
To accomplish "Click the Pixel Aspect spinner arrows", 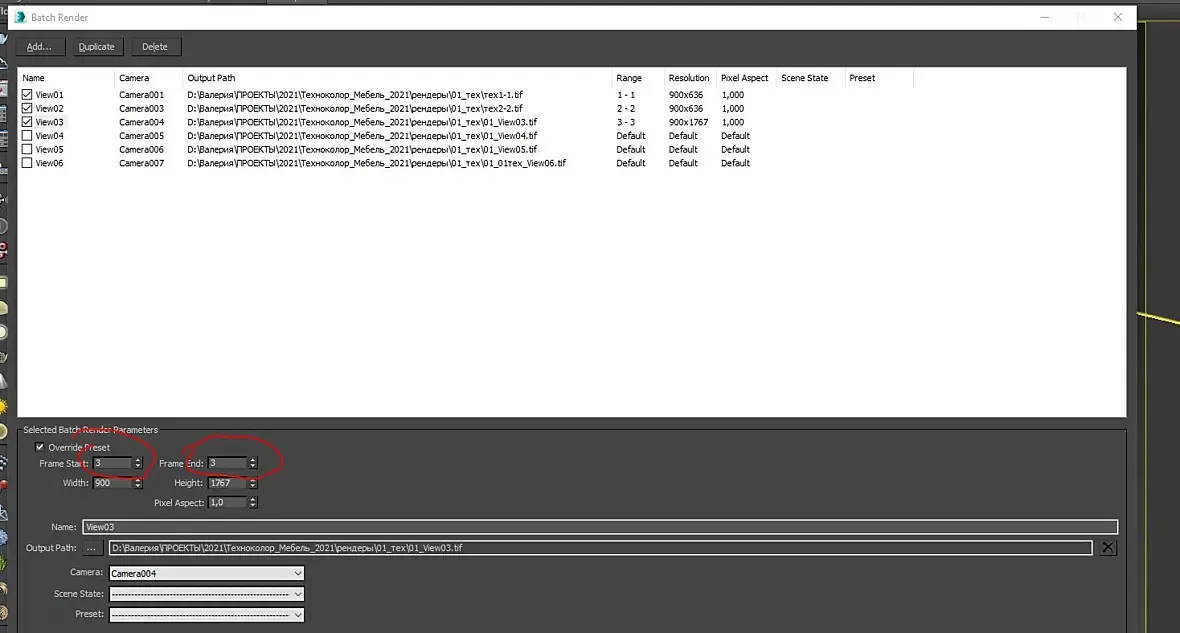I will tap(253, 503).
